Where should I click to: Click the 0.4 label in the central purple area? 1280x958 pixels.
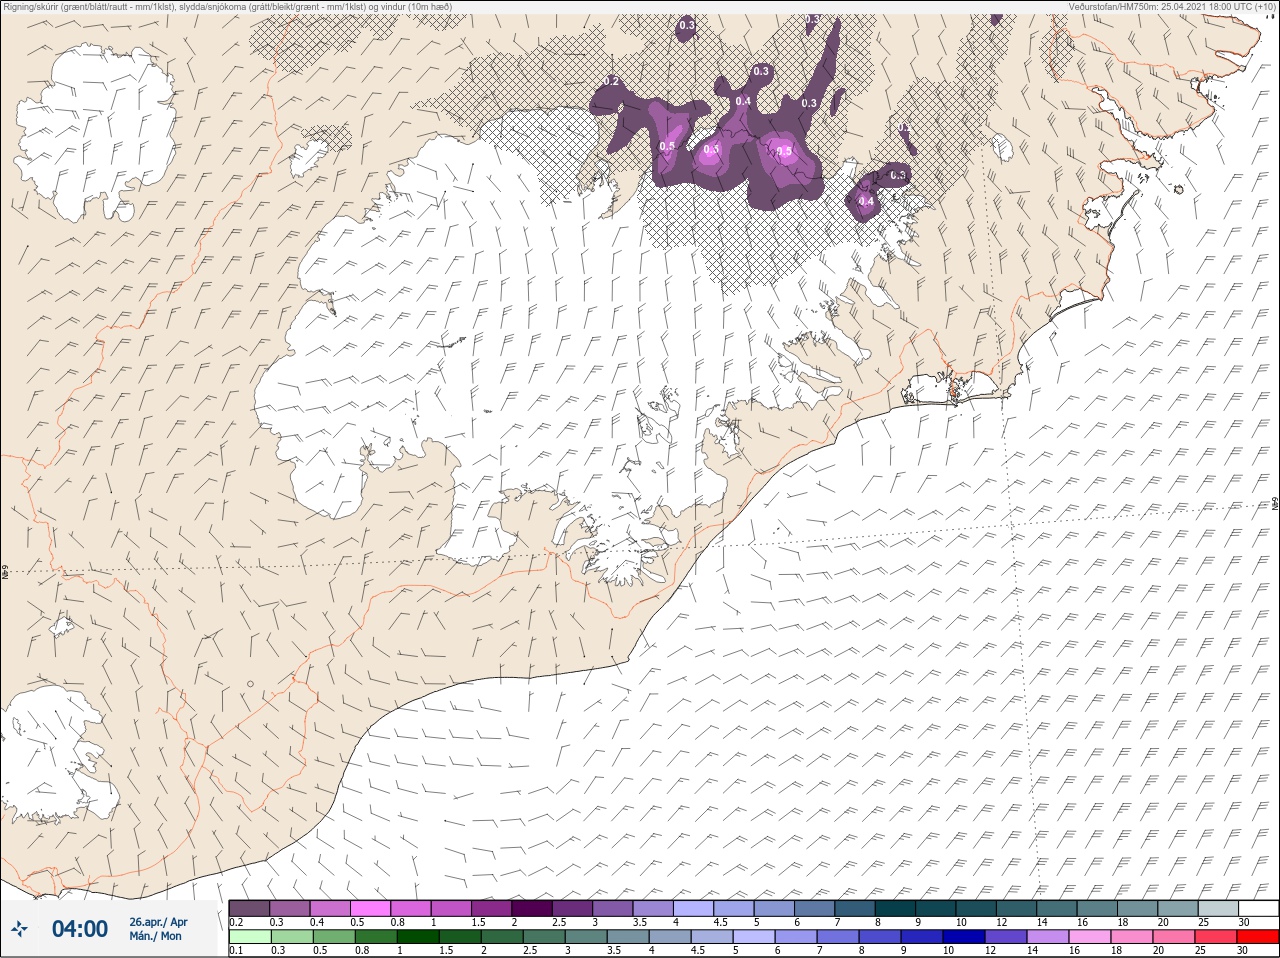[743, 101]
